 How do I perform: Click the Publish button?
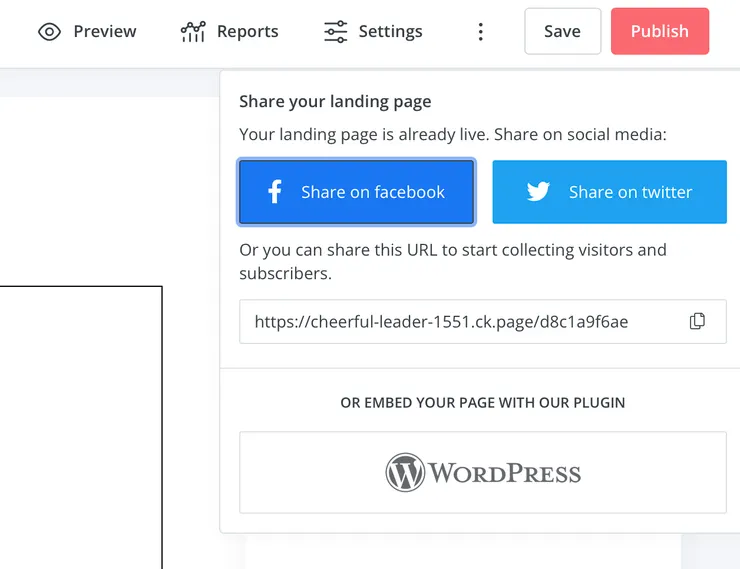coord(660,31)
